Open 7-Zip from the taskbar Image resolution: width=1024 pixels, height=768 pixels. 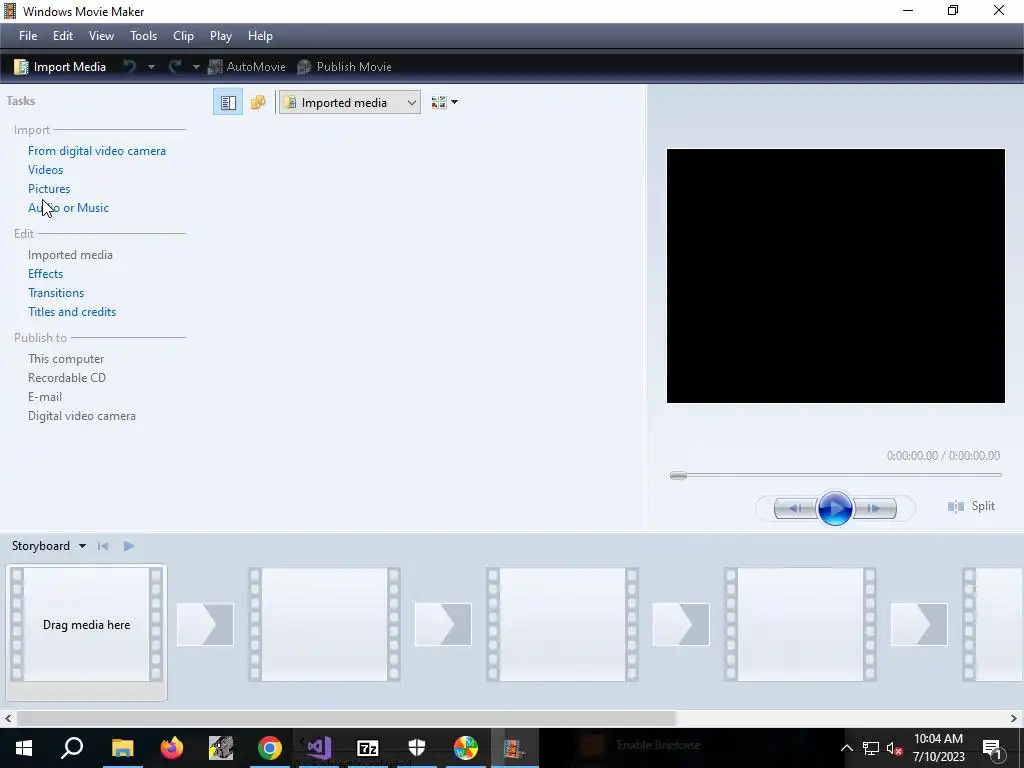pyautogui.click(x=368, y=748)
